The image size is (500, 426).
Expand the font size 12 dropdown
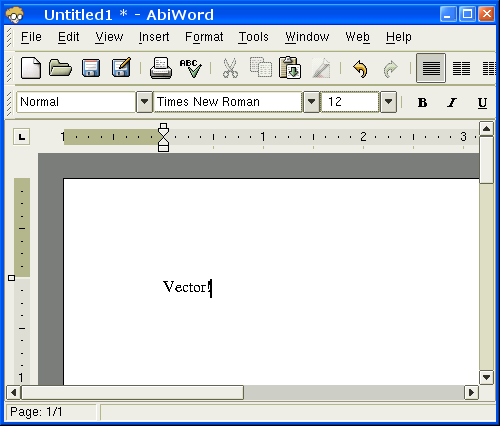[x=388, y=101]
